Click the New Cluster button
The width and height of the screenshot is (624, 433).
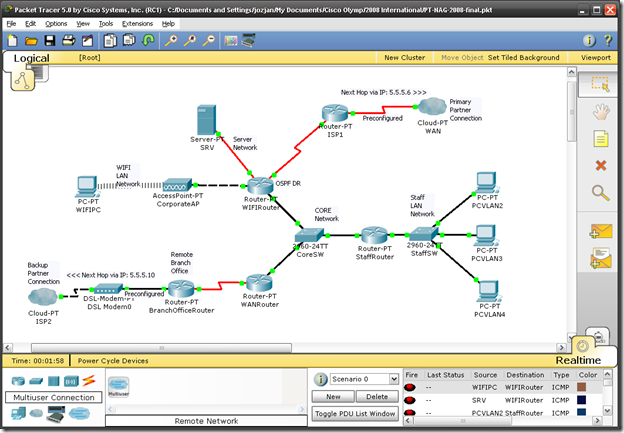[404, 58]
